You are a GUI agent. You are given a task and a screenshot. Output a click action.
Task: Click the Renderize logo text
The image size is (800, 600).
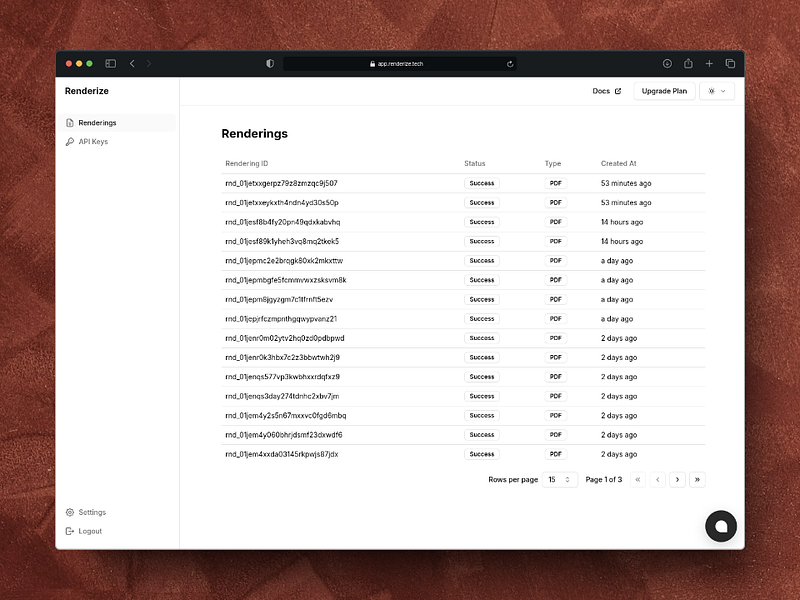click(87, 91)
